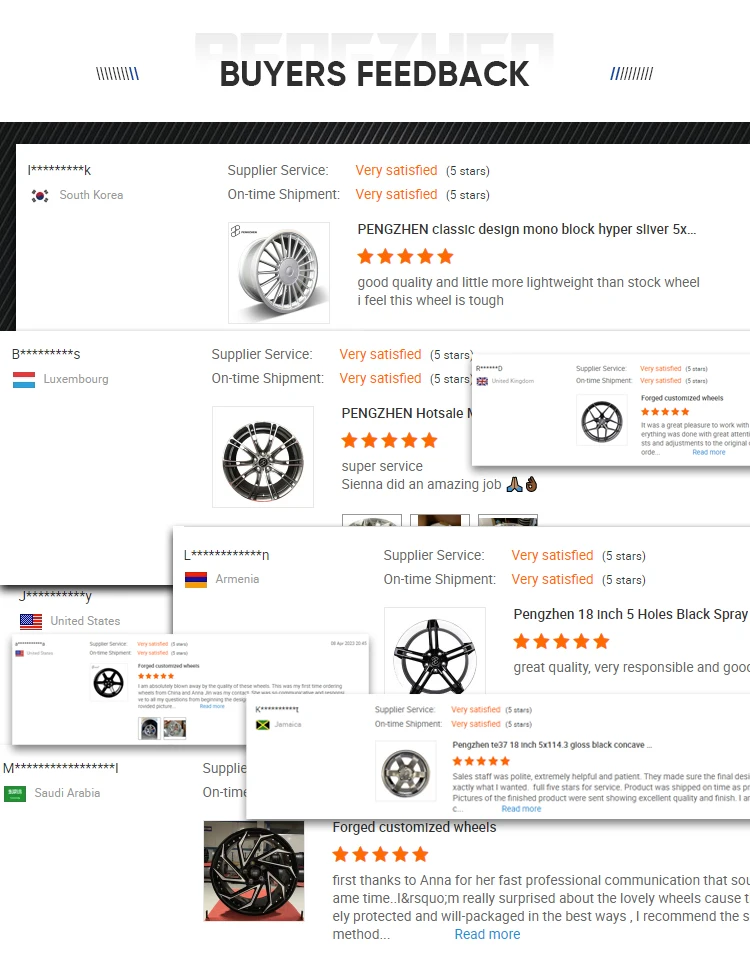Click five-star rating of United Kingdom review
Image resolution: width=750 pixels, height=956 pixels.
tap(665, 412)
